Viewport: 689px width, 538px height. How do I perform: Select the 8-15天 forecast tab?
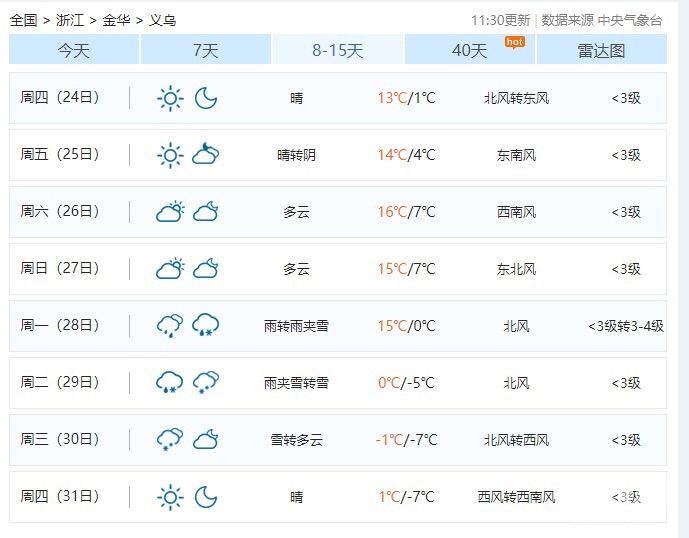click(x=338, y=50)
